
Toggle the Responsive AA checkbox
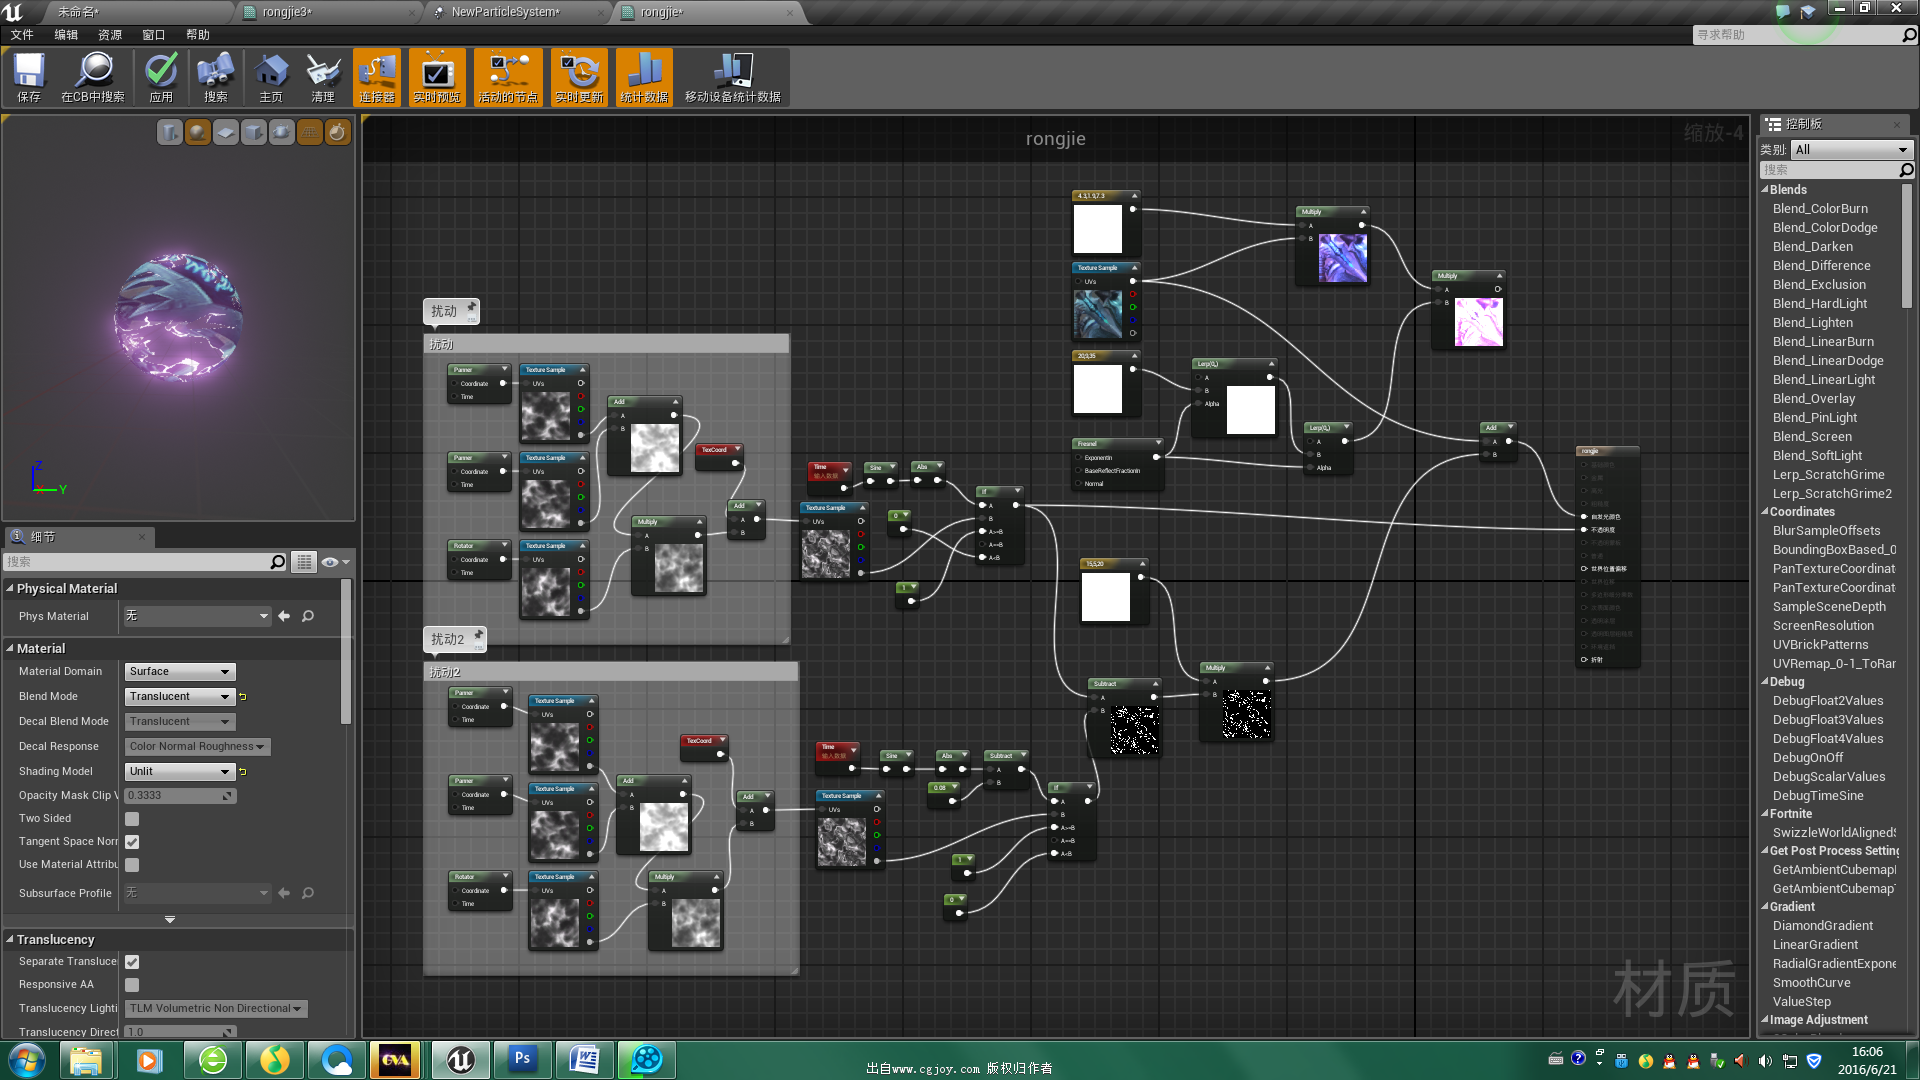click(x=132, y=985)
